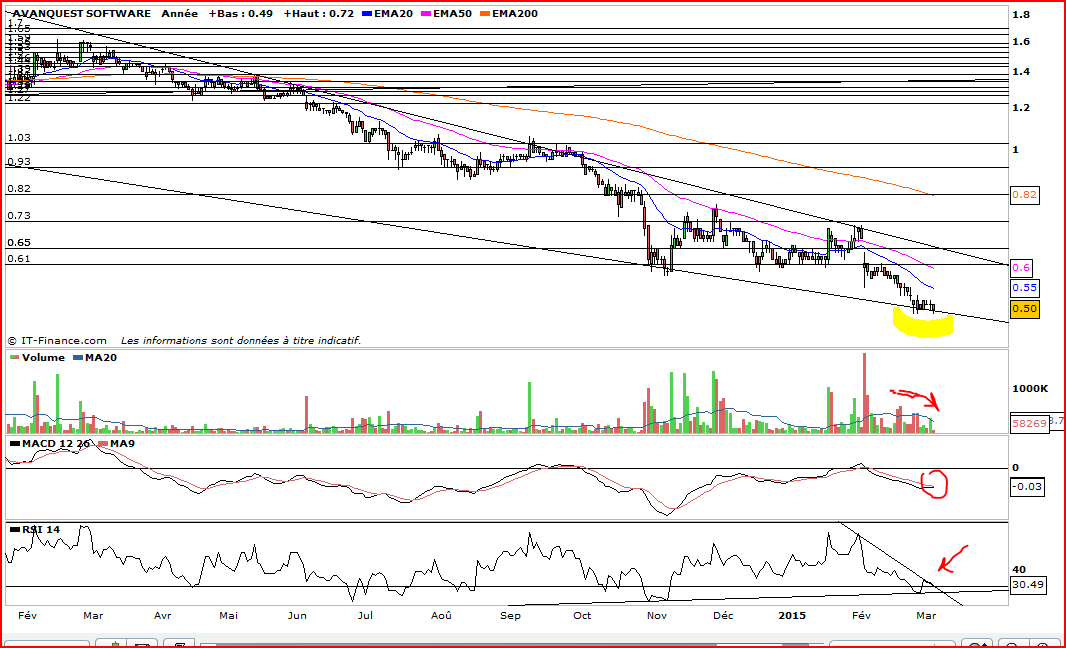Screen dimensions: 1066x648
Task: Click the Nov month label
Action: (656, 615)
